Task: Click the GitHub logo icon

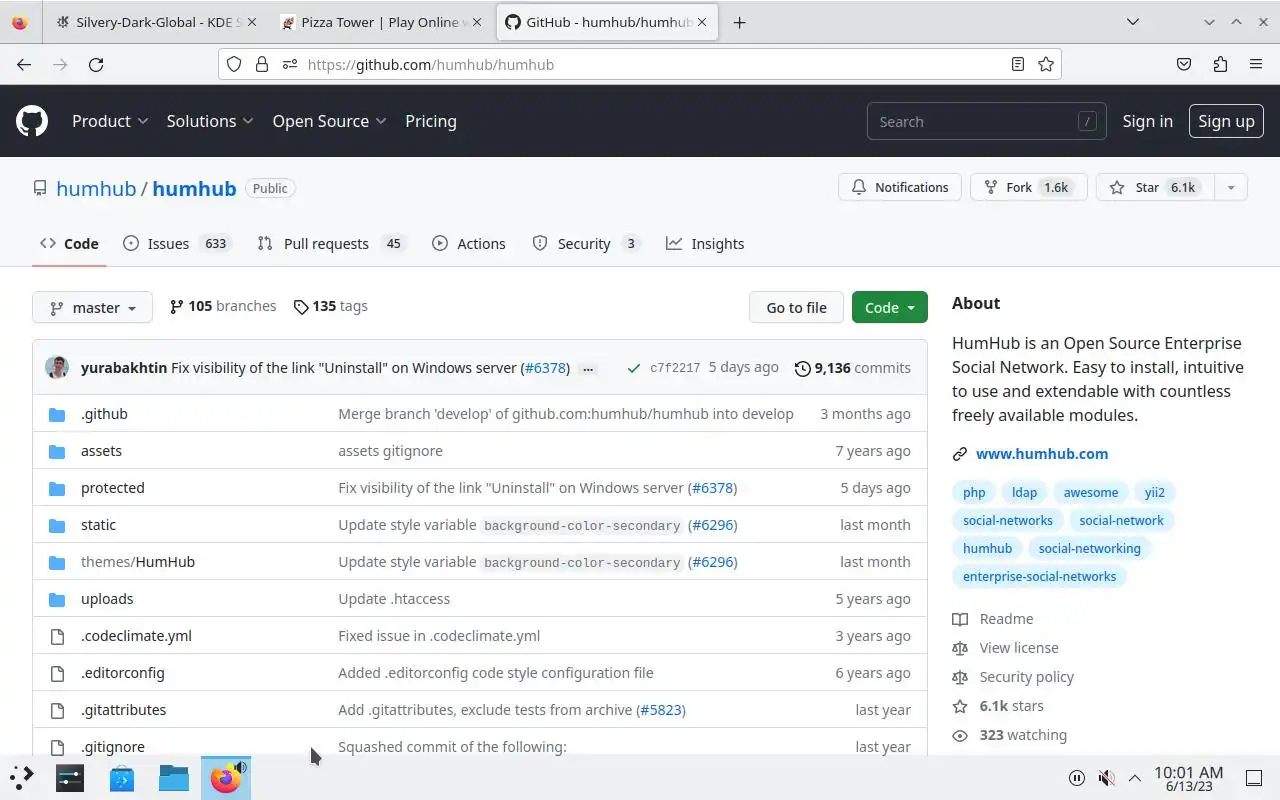Action: coord(32,121)
